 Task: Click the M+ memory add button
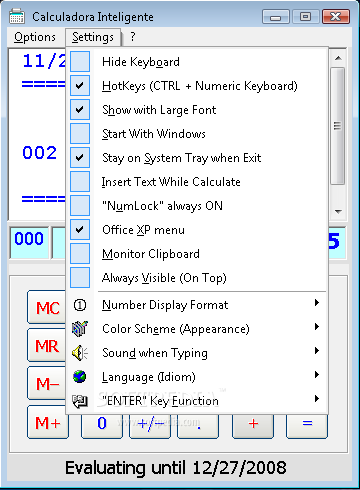click(48, 423)
